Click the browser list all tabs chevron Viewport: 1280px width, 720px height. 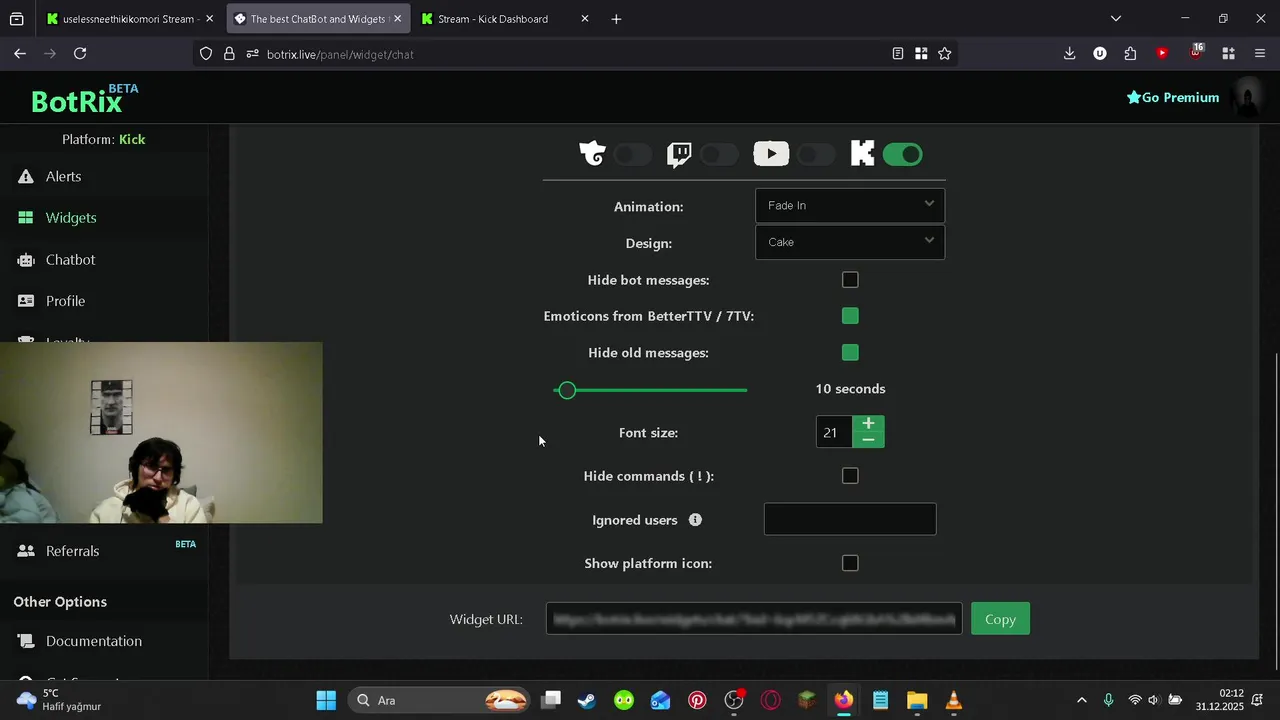(x=1116, y=18)
